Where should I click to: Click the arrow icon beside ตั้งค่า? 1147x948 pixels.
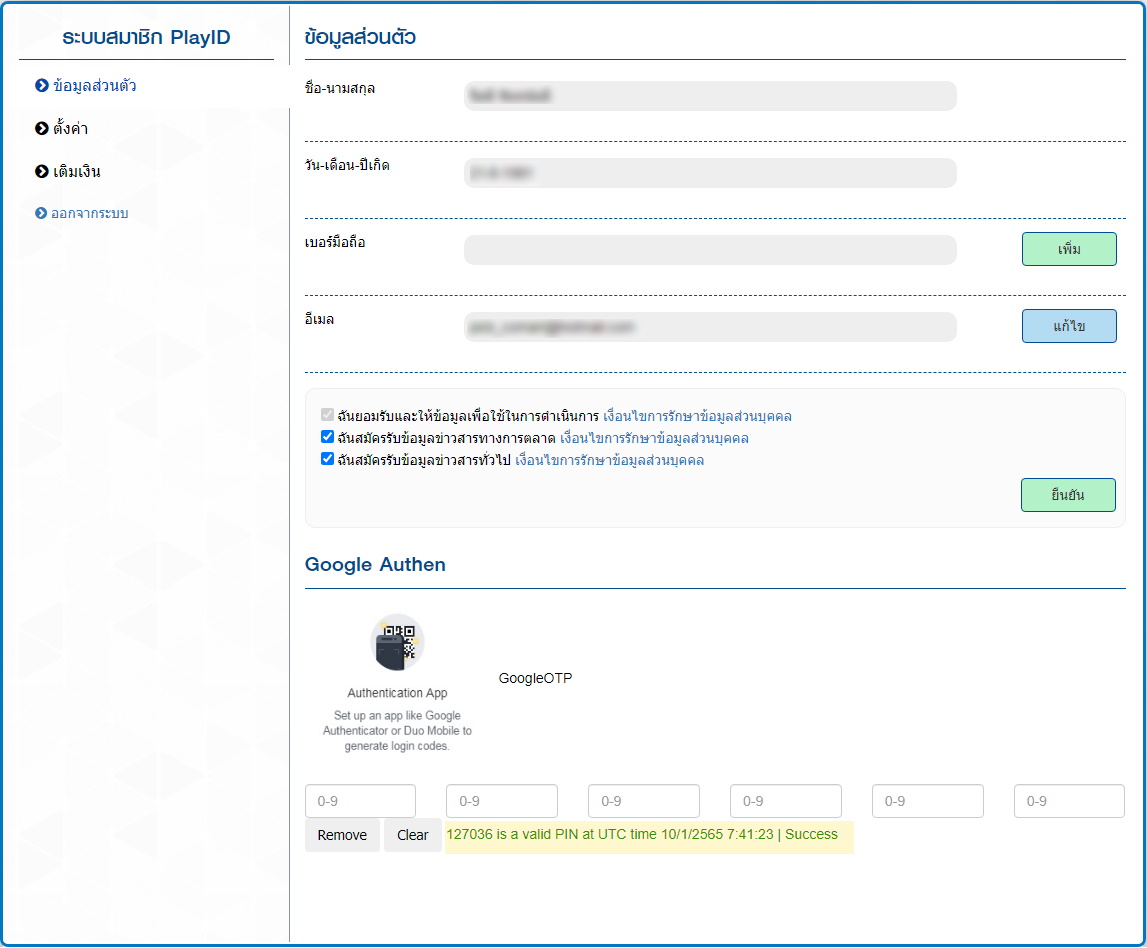pos(42,129)
